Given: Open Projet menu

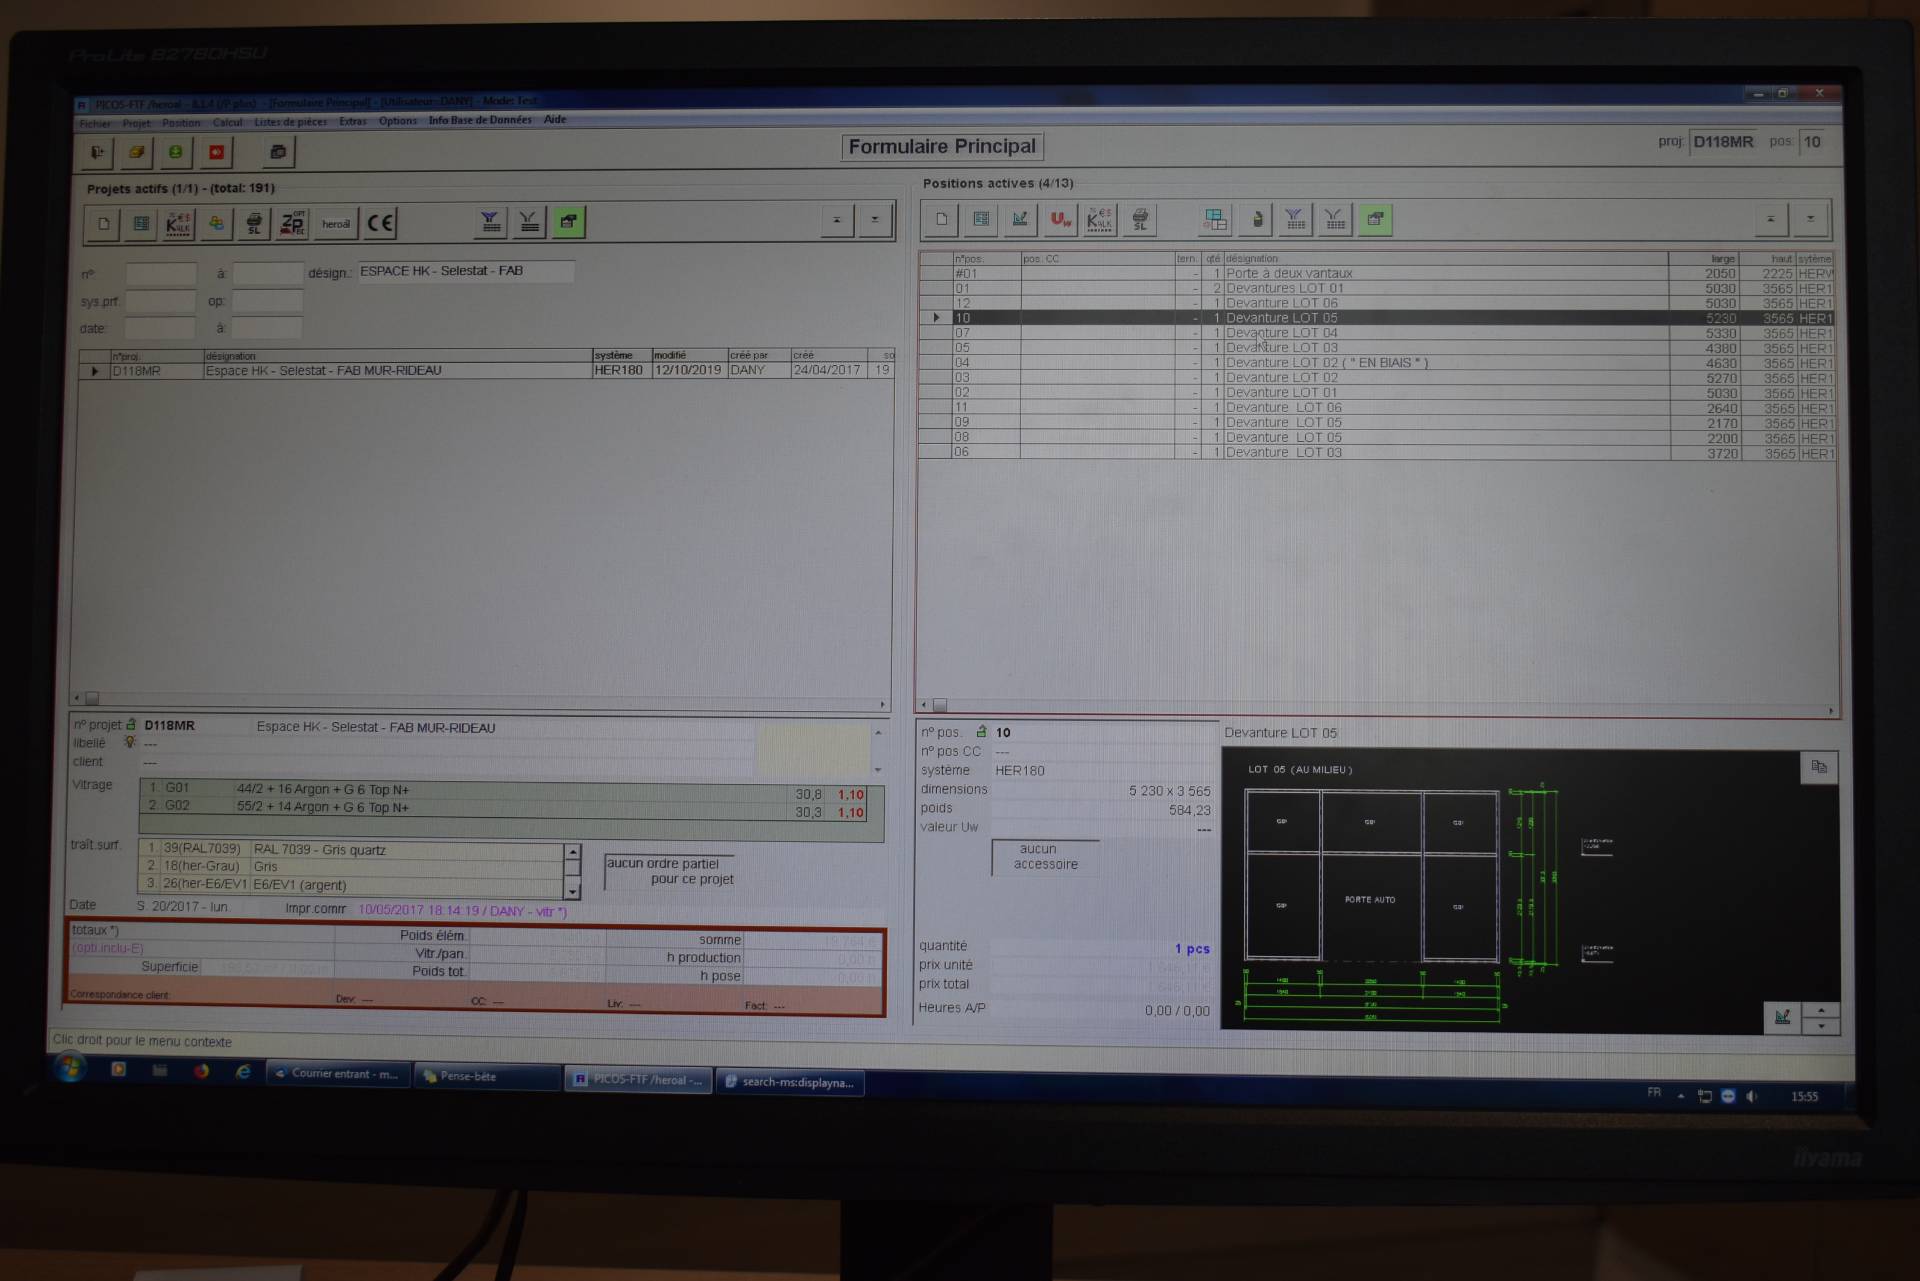Looking at the screenshot, I should click(136, 124).
